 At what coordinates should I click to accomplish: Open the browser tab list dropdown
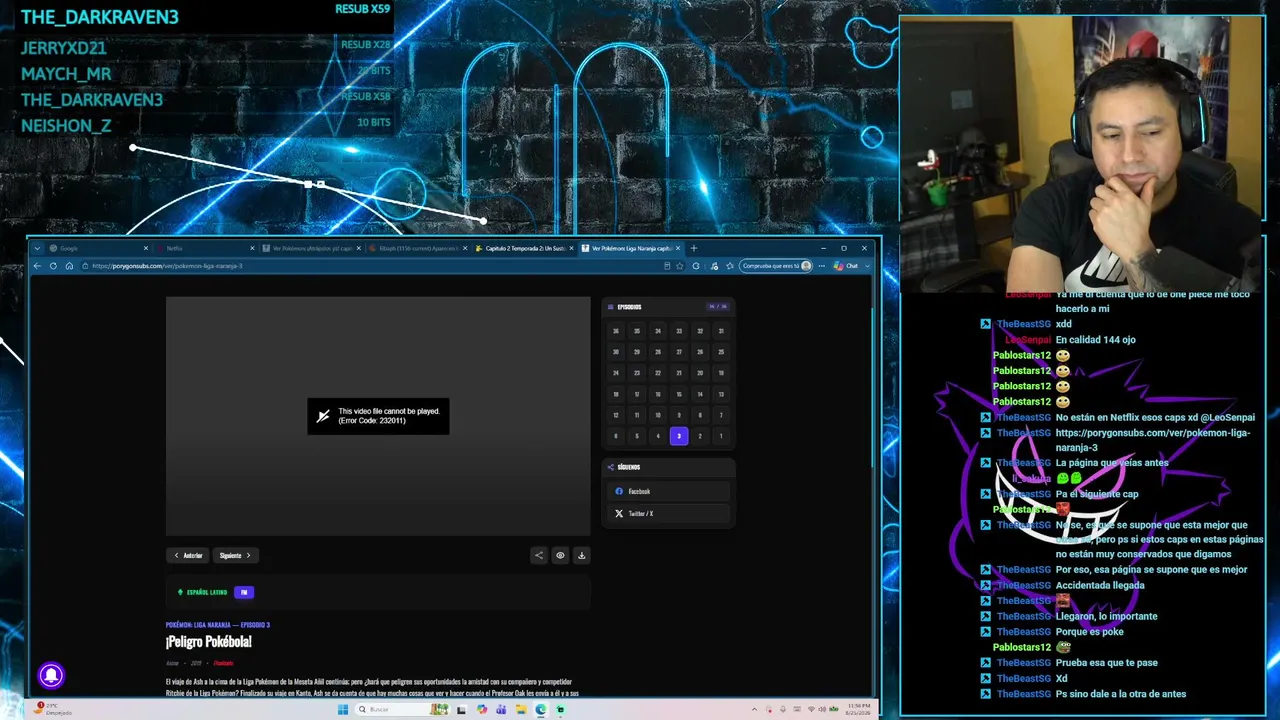[x=37, y=248]
